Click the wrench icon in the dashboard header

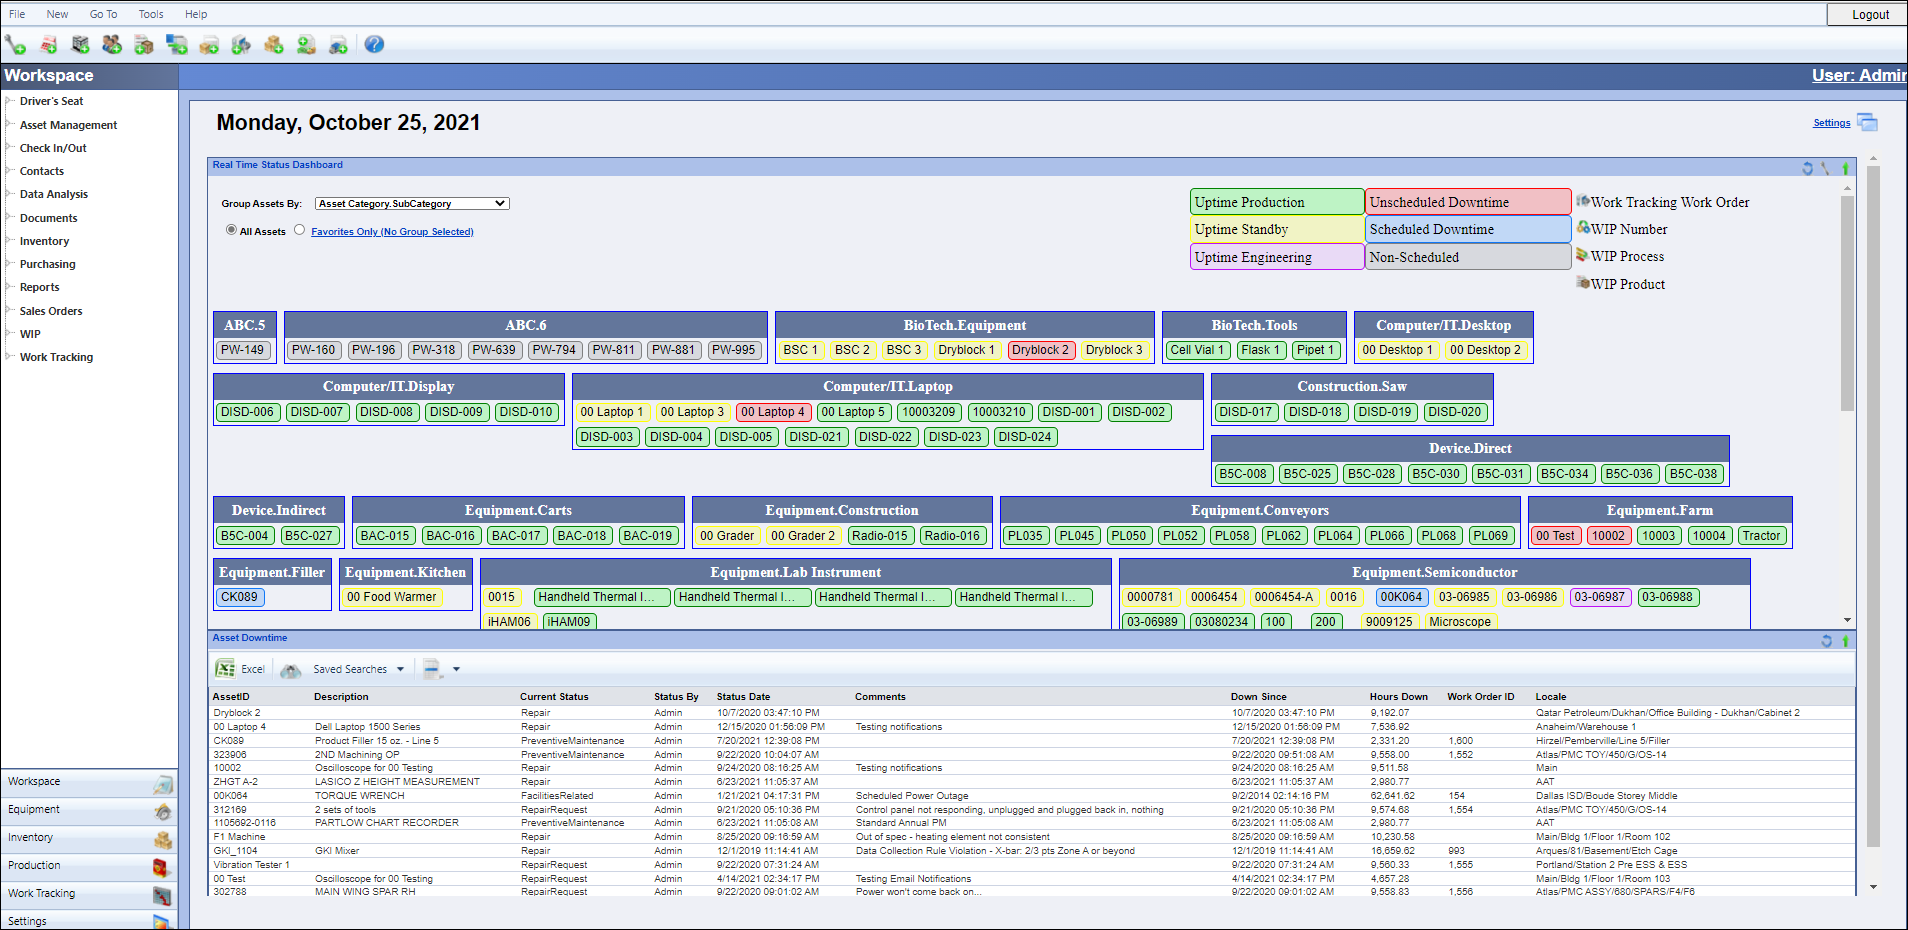pos(1826,169)
